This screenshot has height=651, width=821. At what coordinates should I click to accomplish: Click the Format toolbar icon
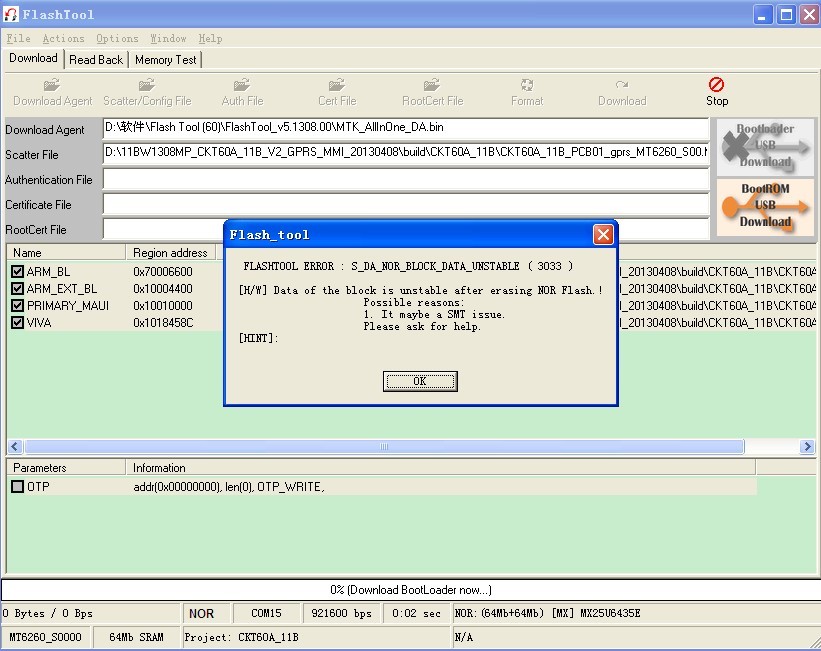point(527,85)
